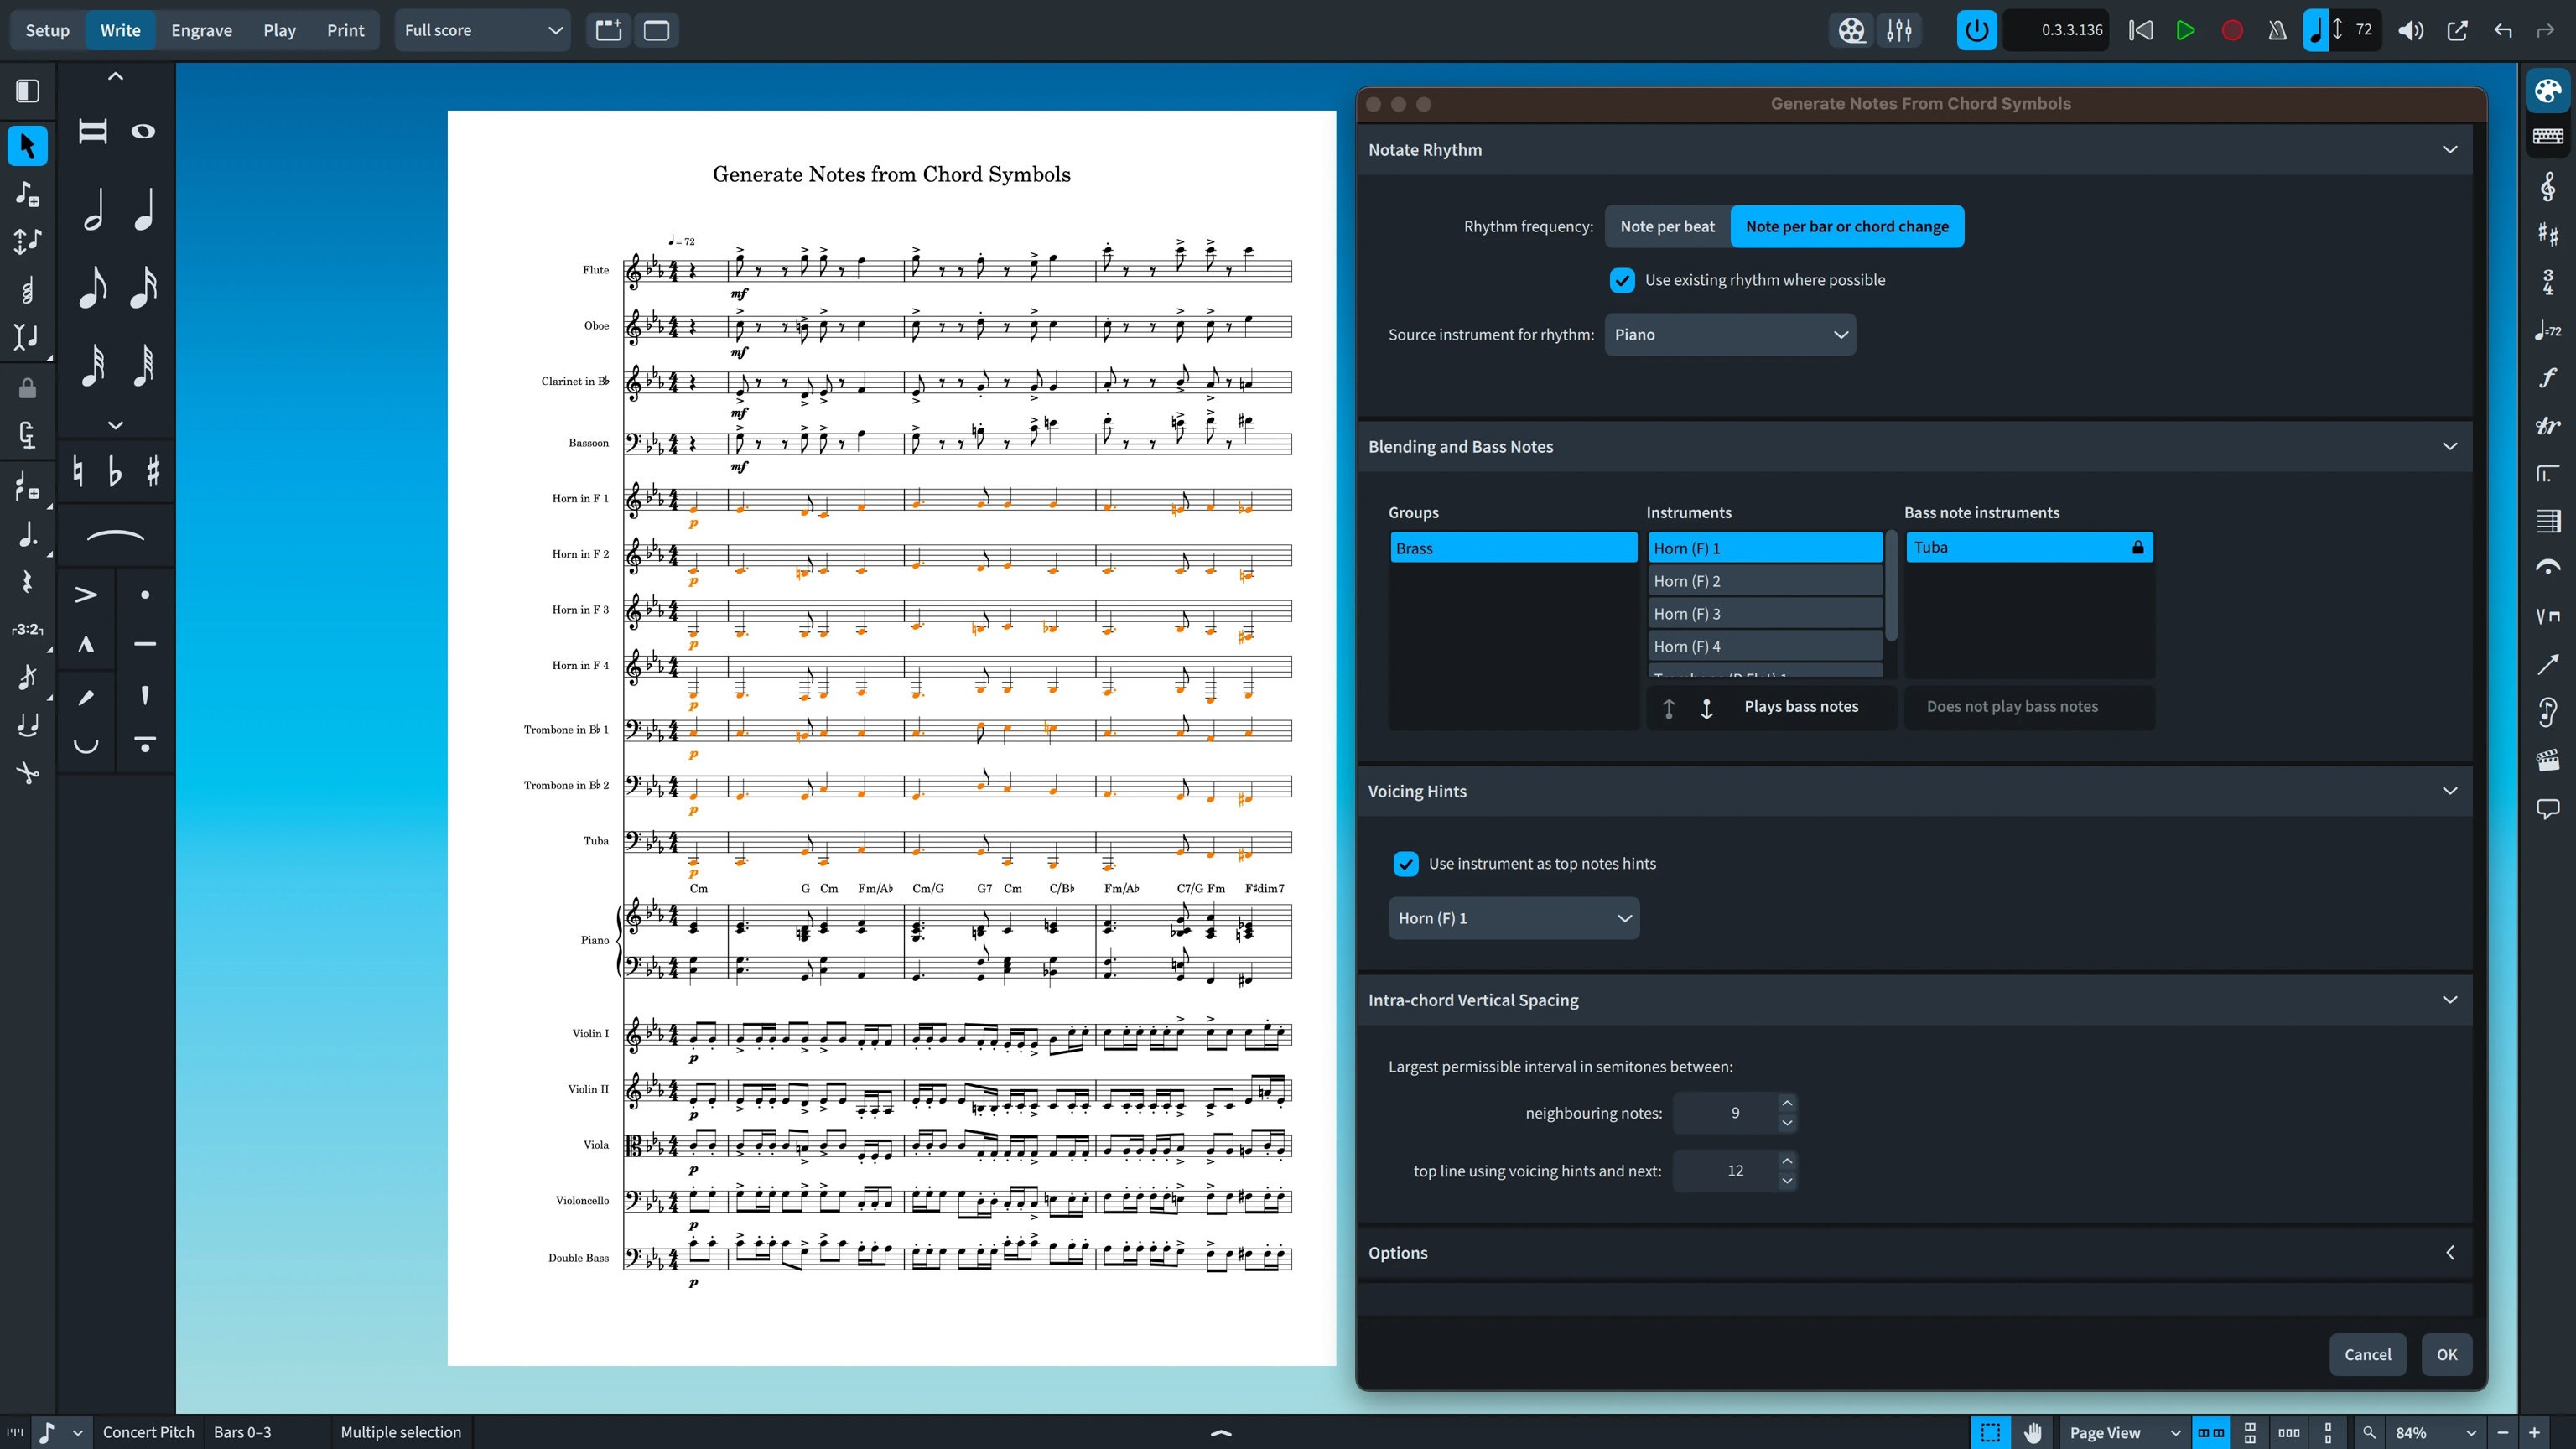Open the Horn (F) 1 voicing hints dropdown
This screenshot has height=1449, width=2576.
tap(1513, 918)
